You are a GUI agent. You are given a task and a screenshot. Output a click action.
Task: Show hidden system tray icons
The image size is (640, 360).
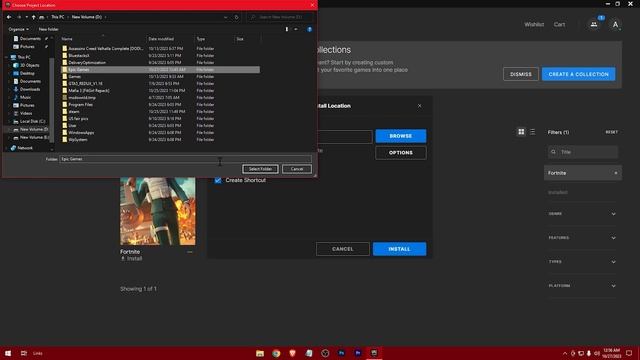click(x=565, y=353)
